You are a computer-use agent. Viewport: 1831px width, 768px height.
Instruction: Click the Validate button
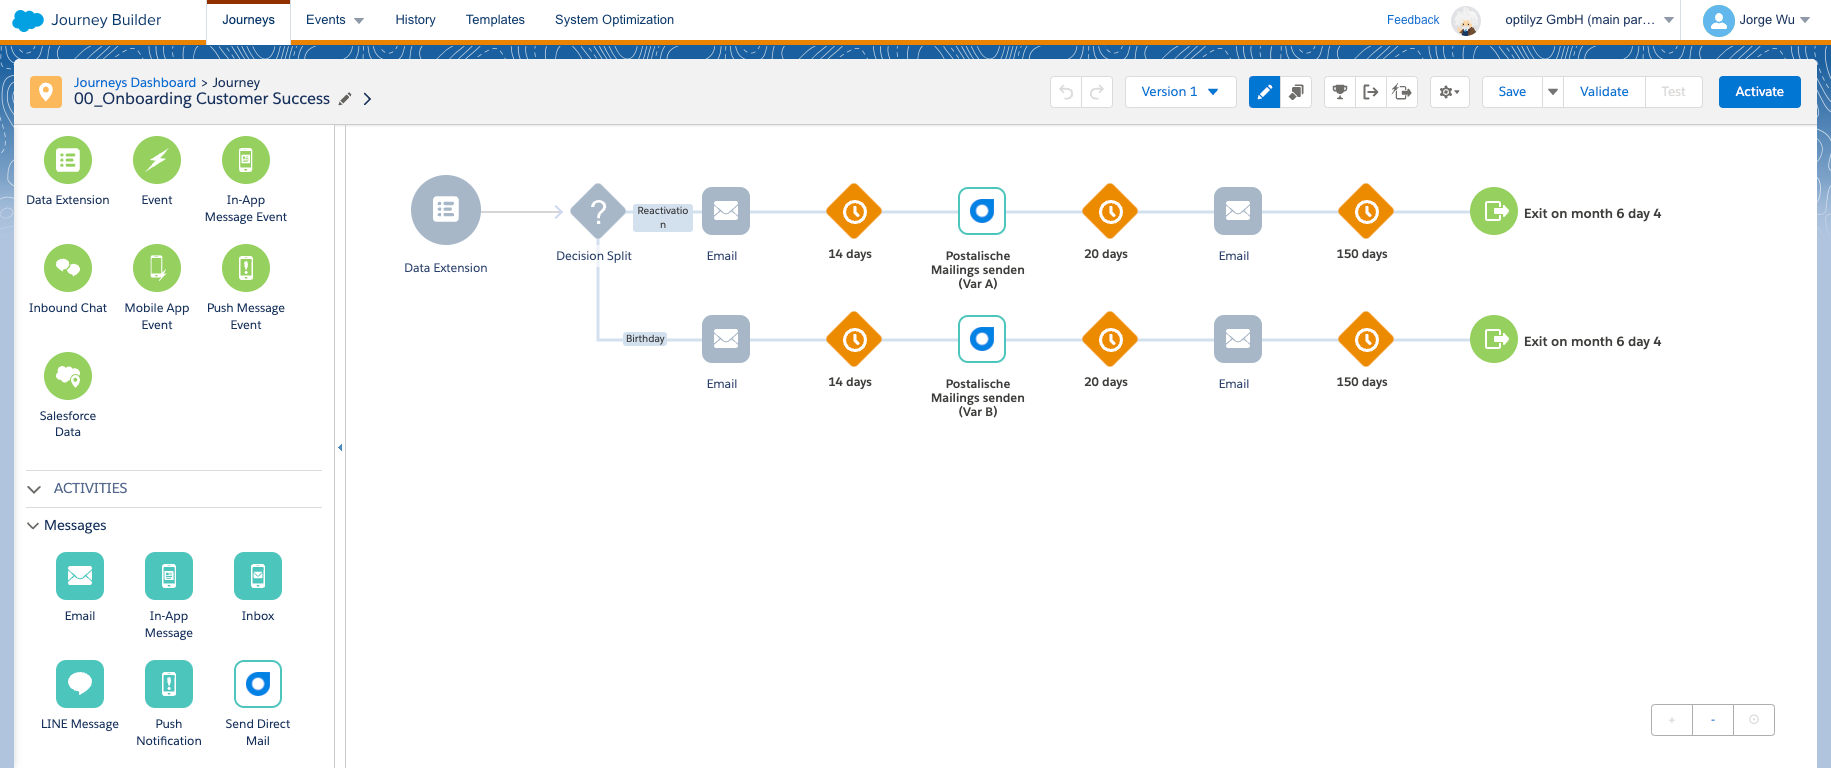tap(1604, 92)
